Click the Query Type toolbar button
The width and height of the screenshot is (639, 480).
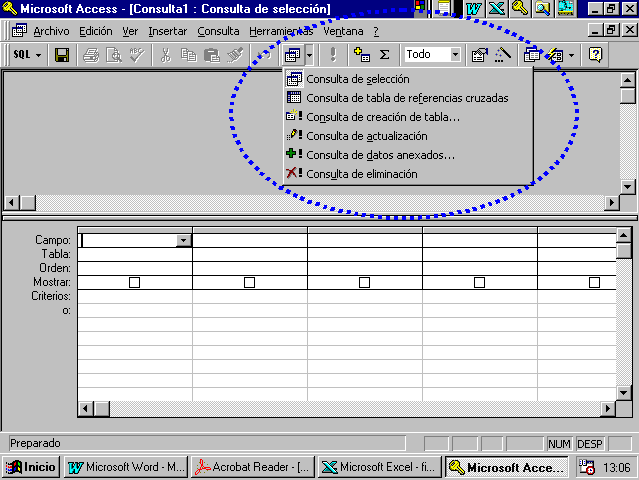(293, 55)
